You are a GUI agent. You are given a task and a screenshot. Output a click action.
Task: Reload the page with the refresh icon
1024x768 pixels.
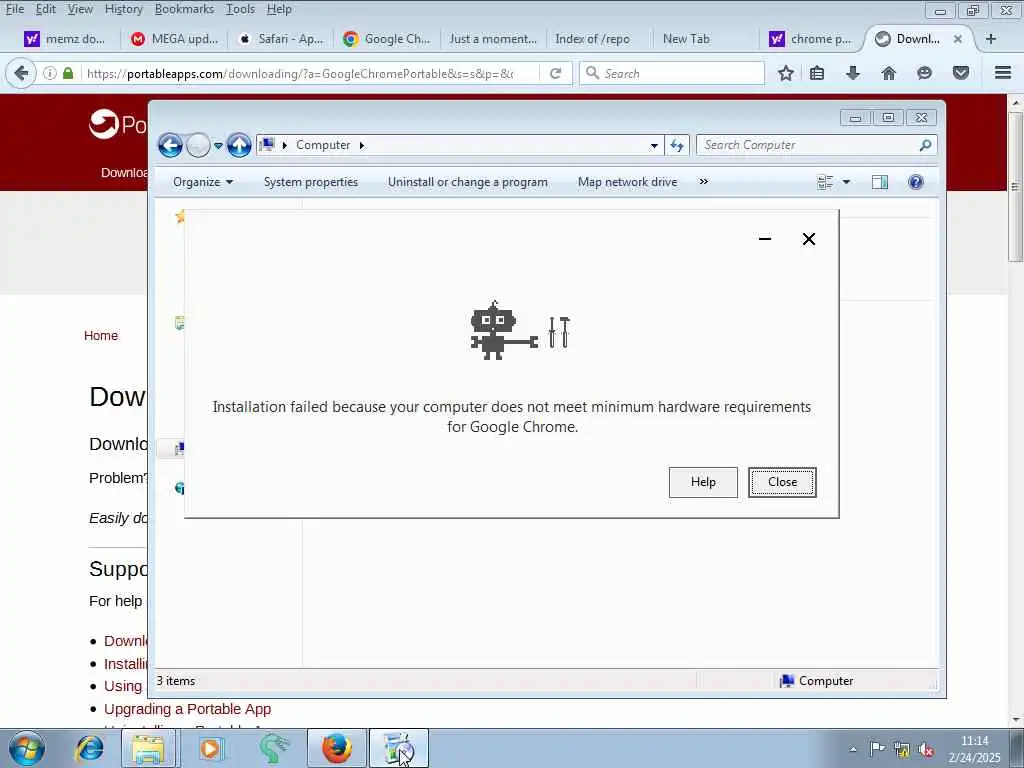pyautogui.click(x=556, y=73)
